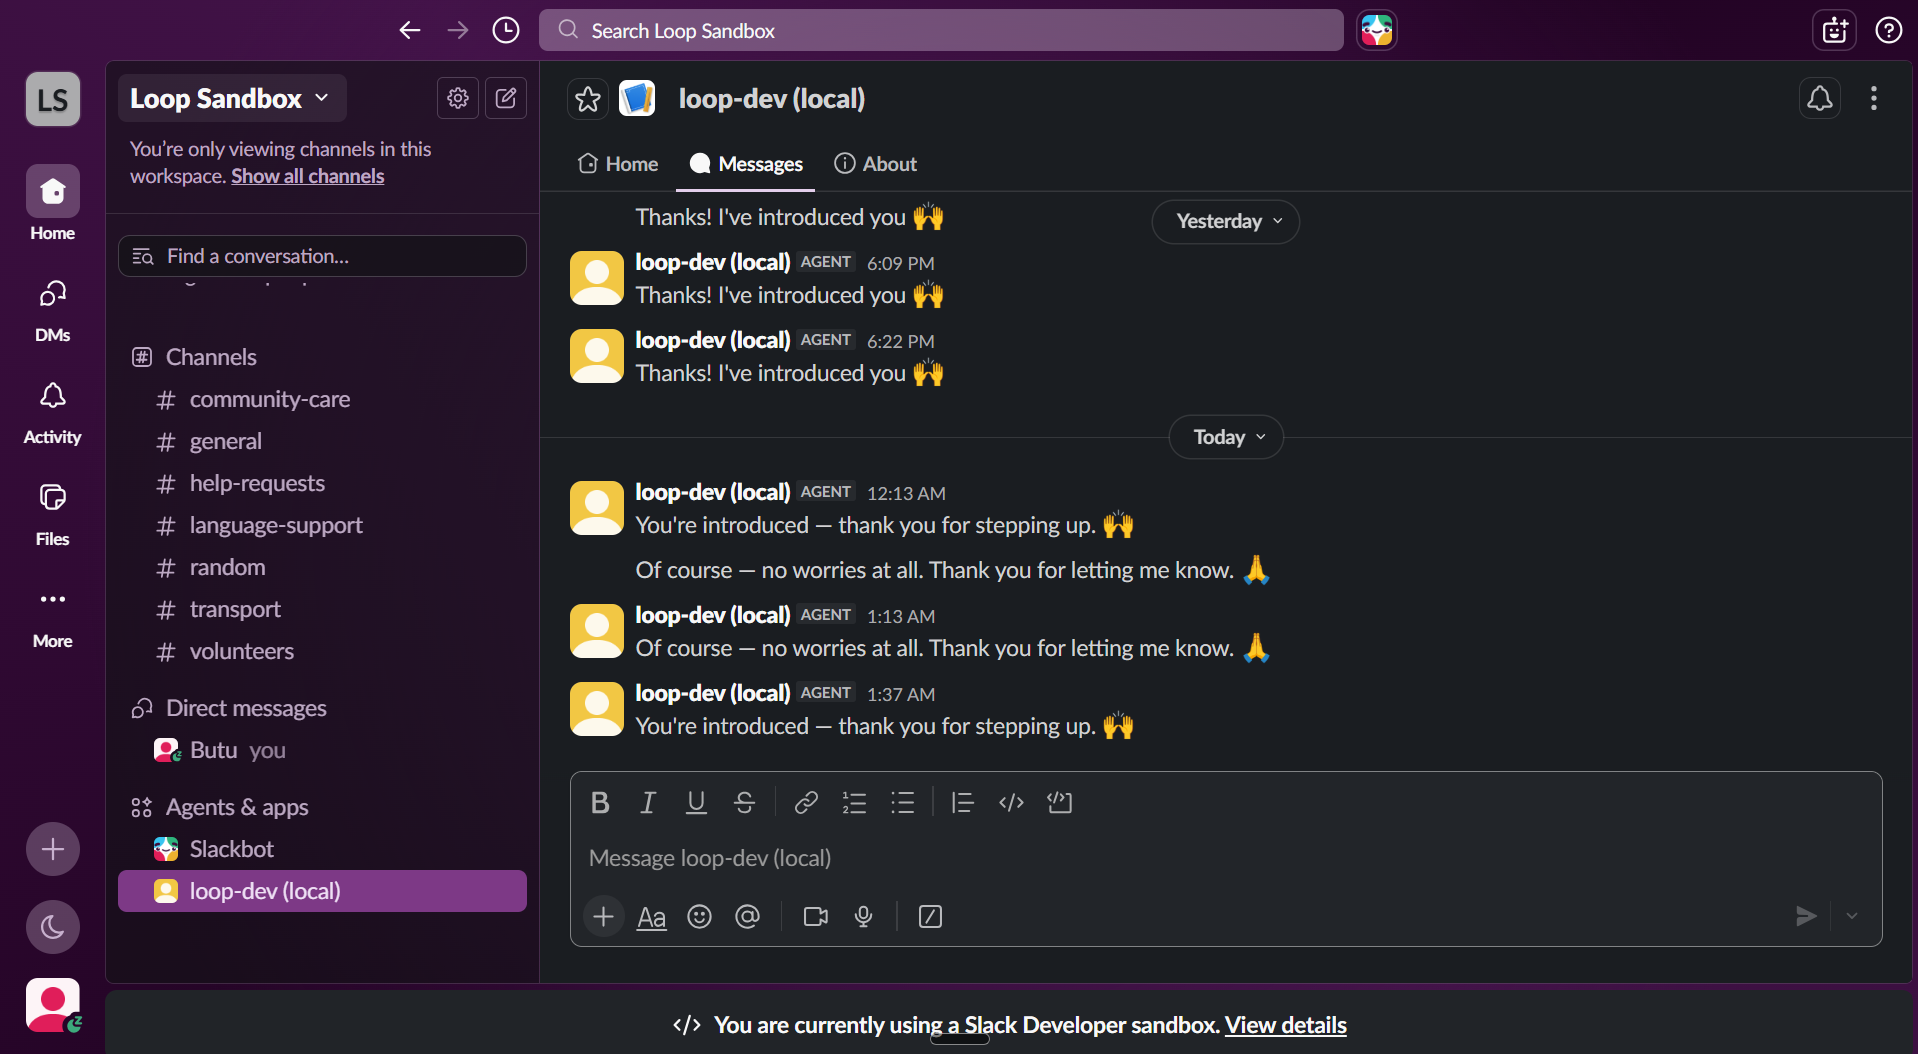Open the sidebar preferences gear icon
The width and height of the screenshot is (1918, 1054).
point(458,98)
